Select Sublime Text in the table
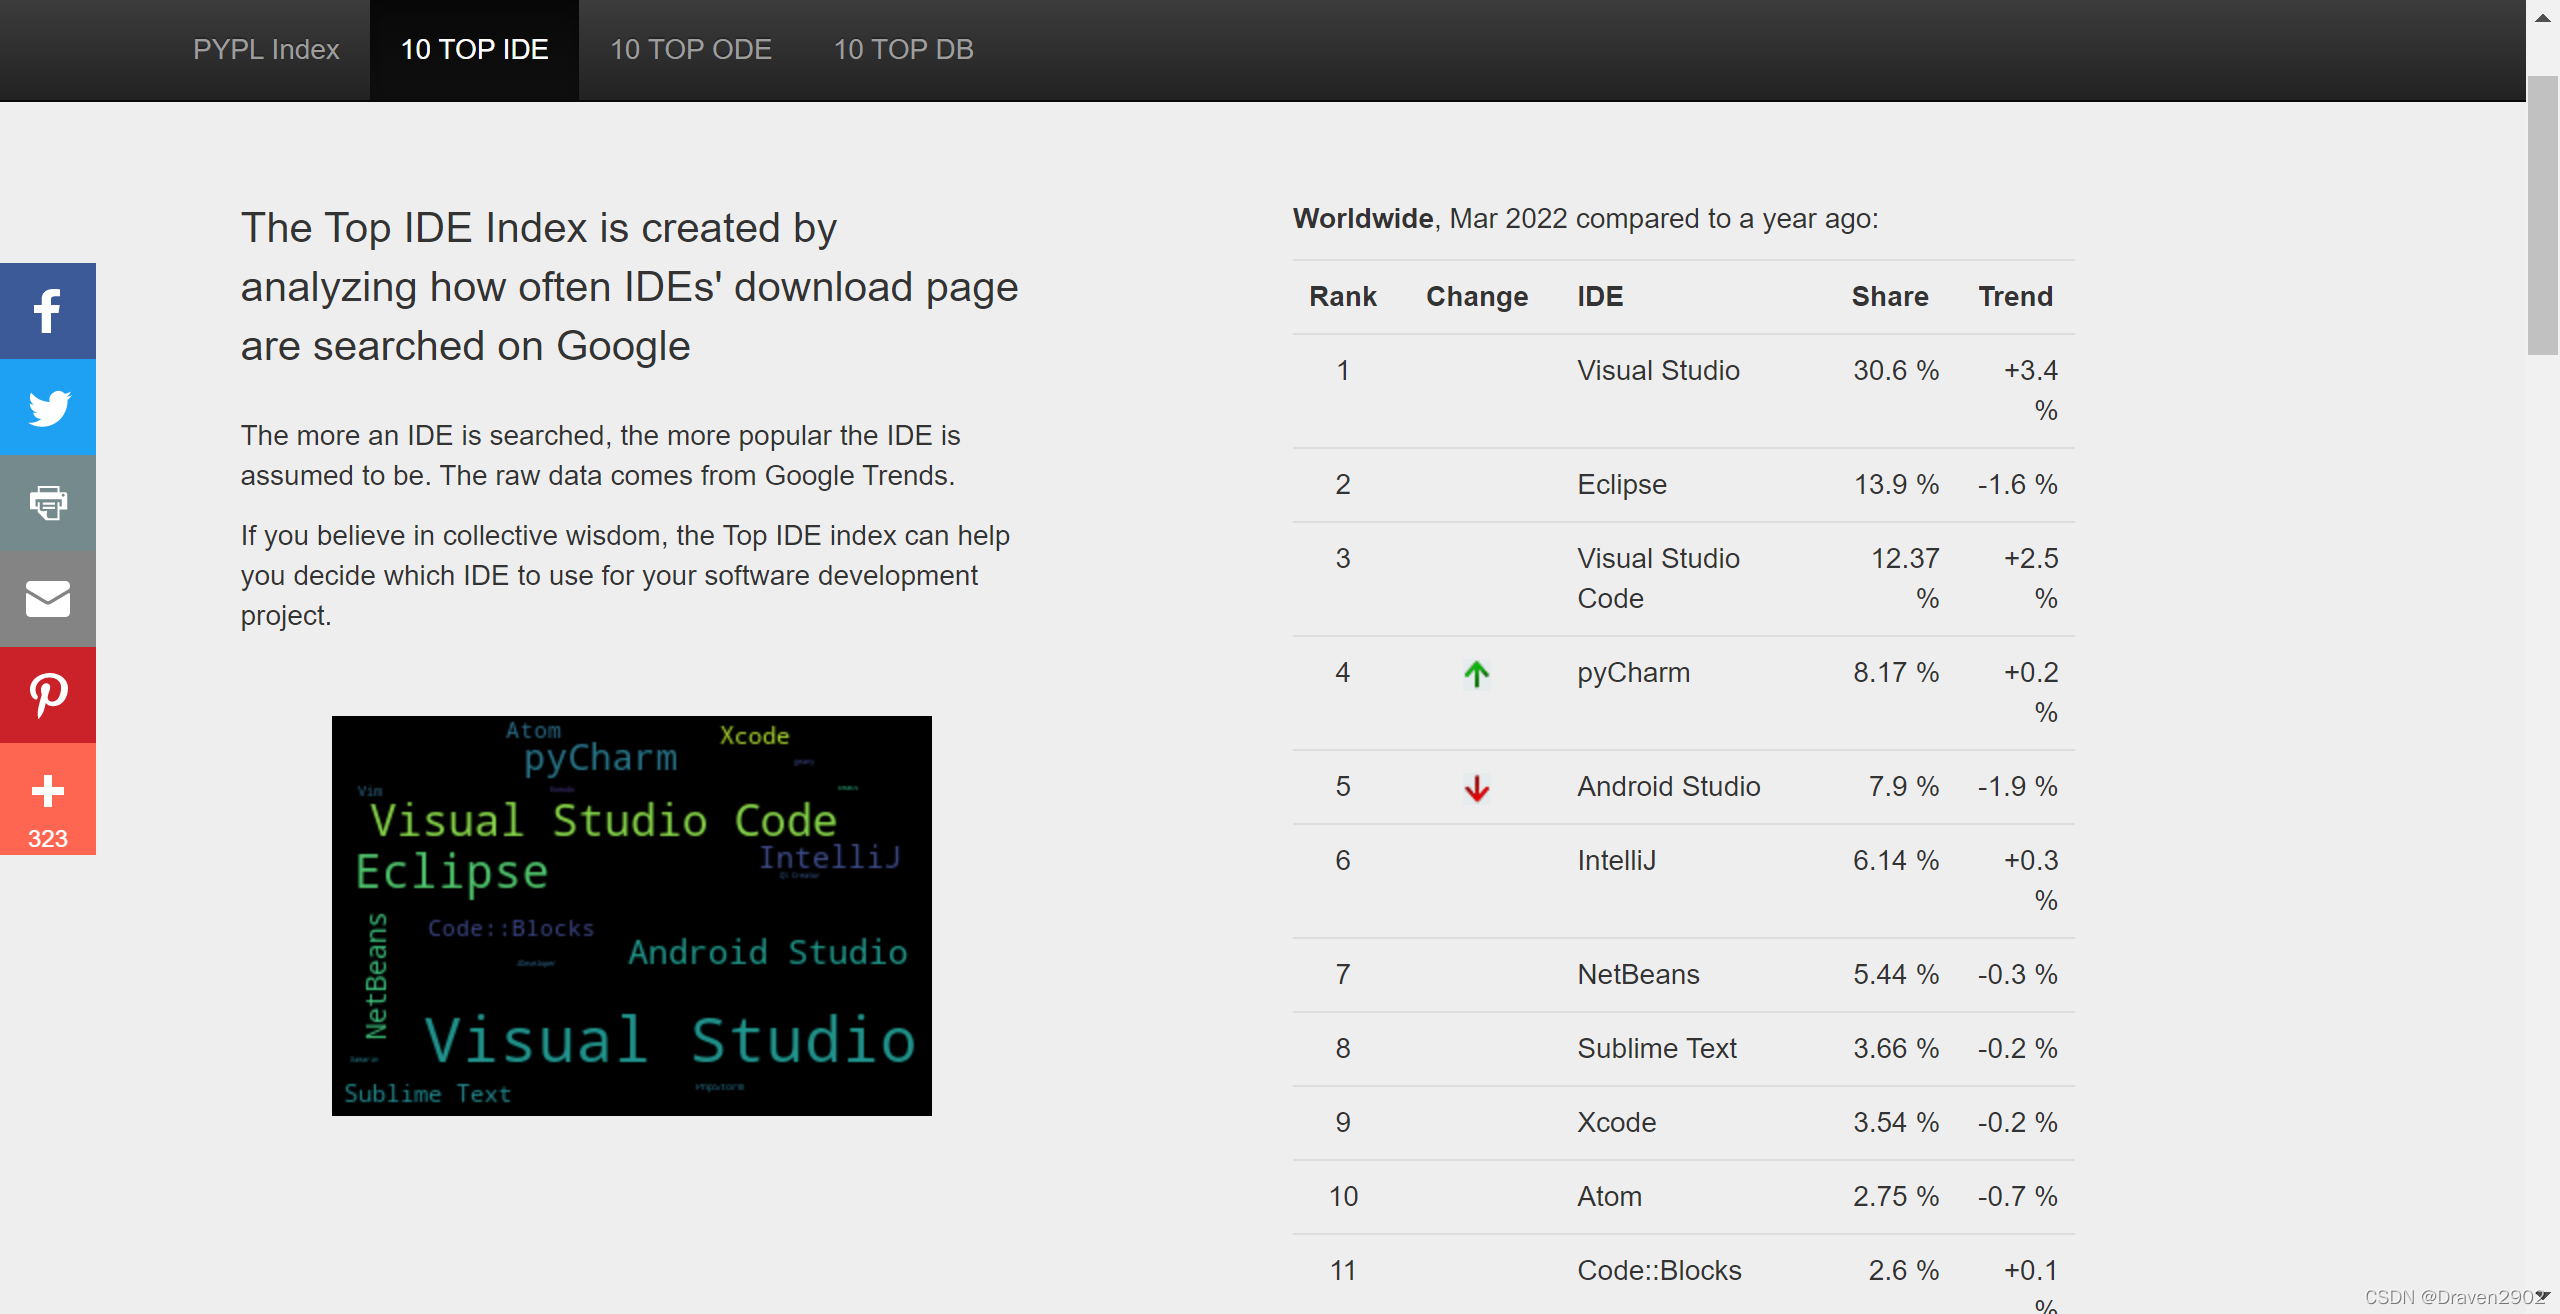The image size is (2560, 1314). pos(1656,1048)
